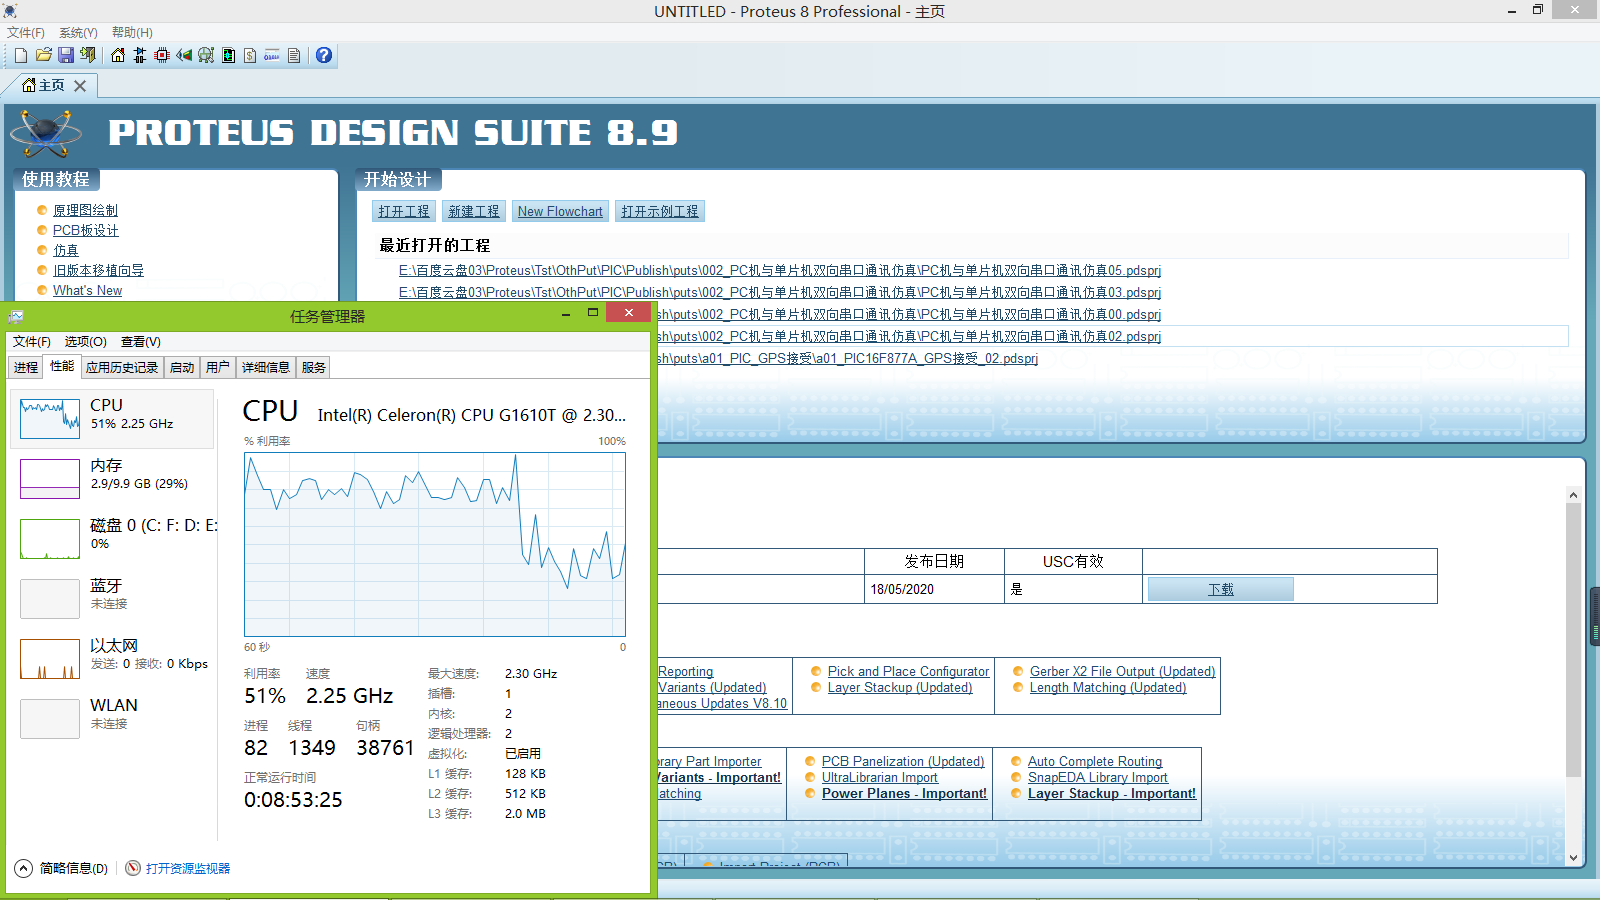Click the resource monitor icon in Task Manager
Screen dimensions: 1600x900
pos(133,868)
